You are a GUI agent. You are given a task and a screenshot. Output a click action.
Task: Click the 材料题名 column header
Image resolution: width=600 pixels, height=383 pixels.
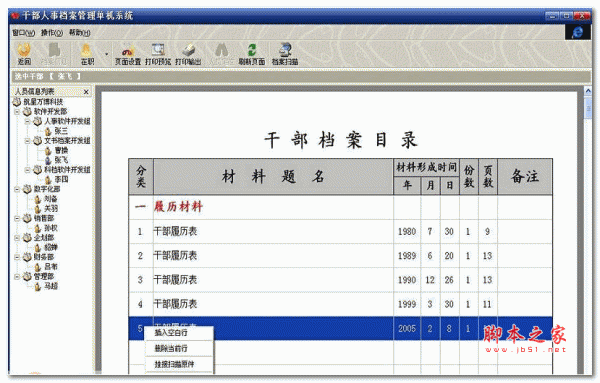[273, 177]
